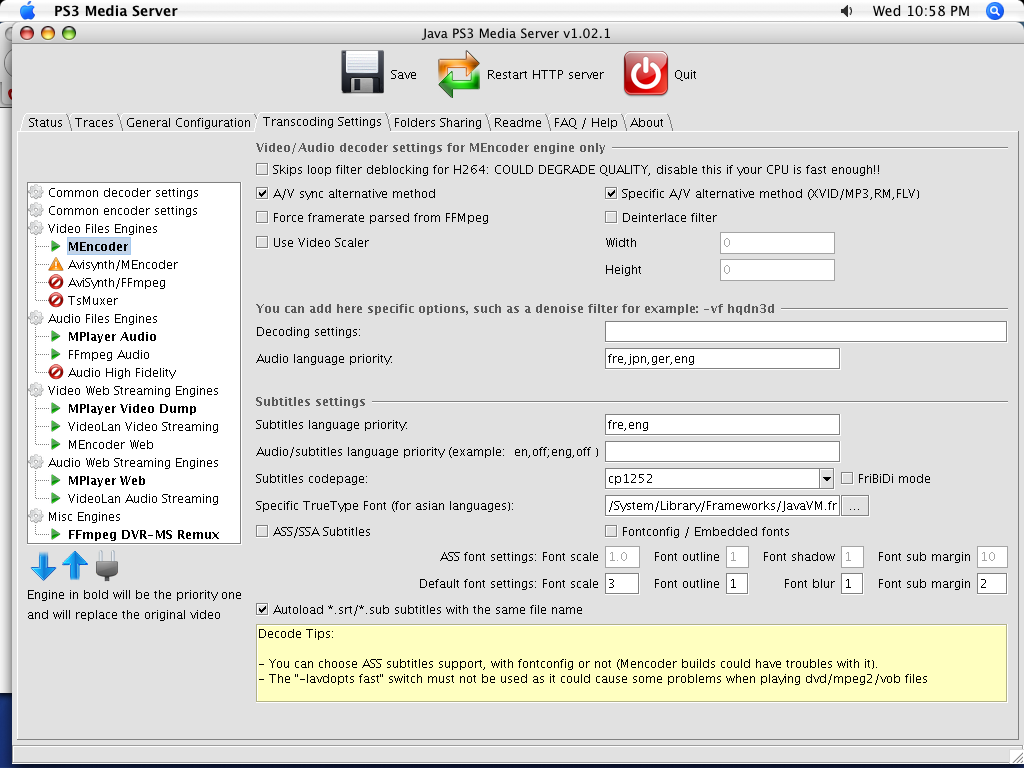Click green arrow icon beside MPlayer Video Dump
Viewport: 1024px width, 768px height.
pos(56,408)
